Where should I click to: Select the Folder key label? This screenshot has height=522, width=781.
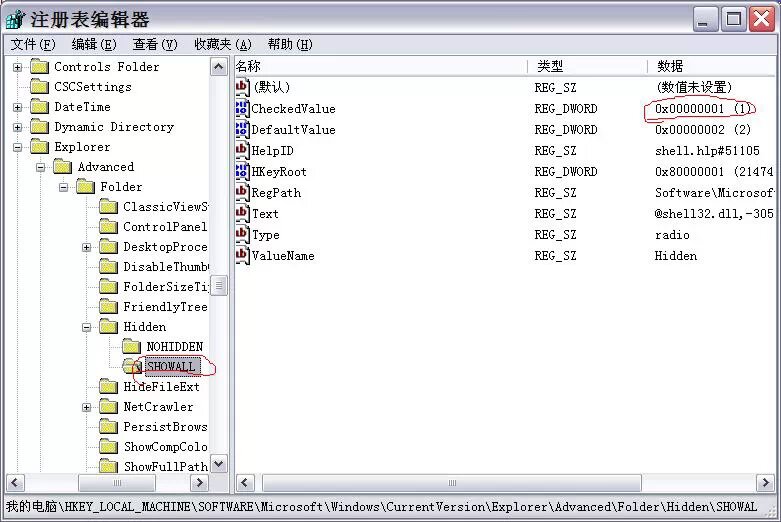pos(121,187)
